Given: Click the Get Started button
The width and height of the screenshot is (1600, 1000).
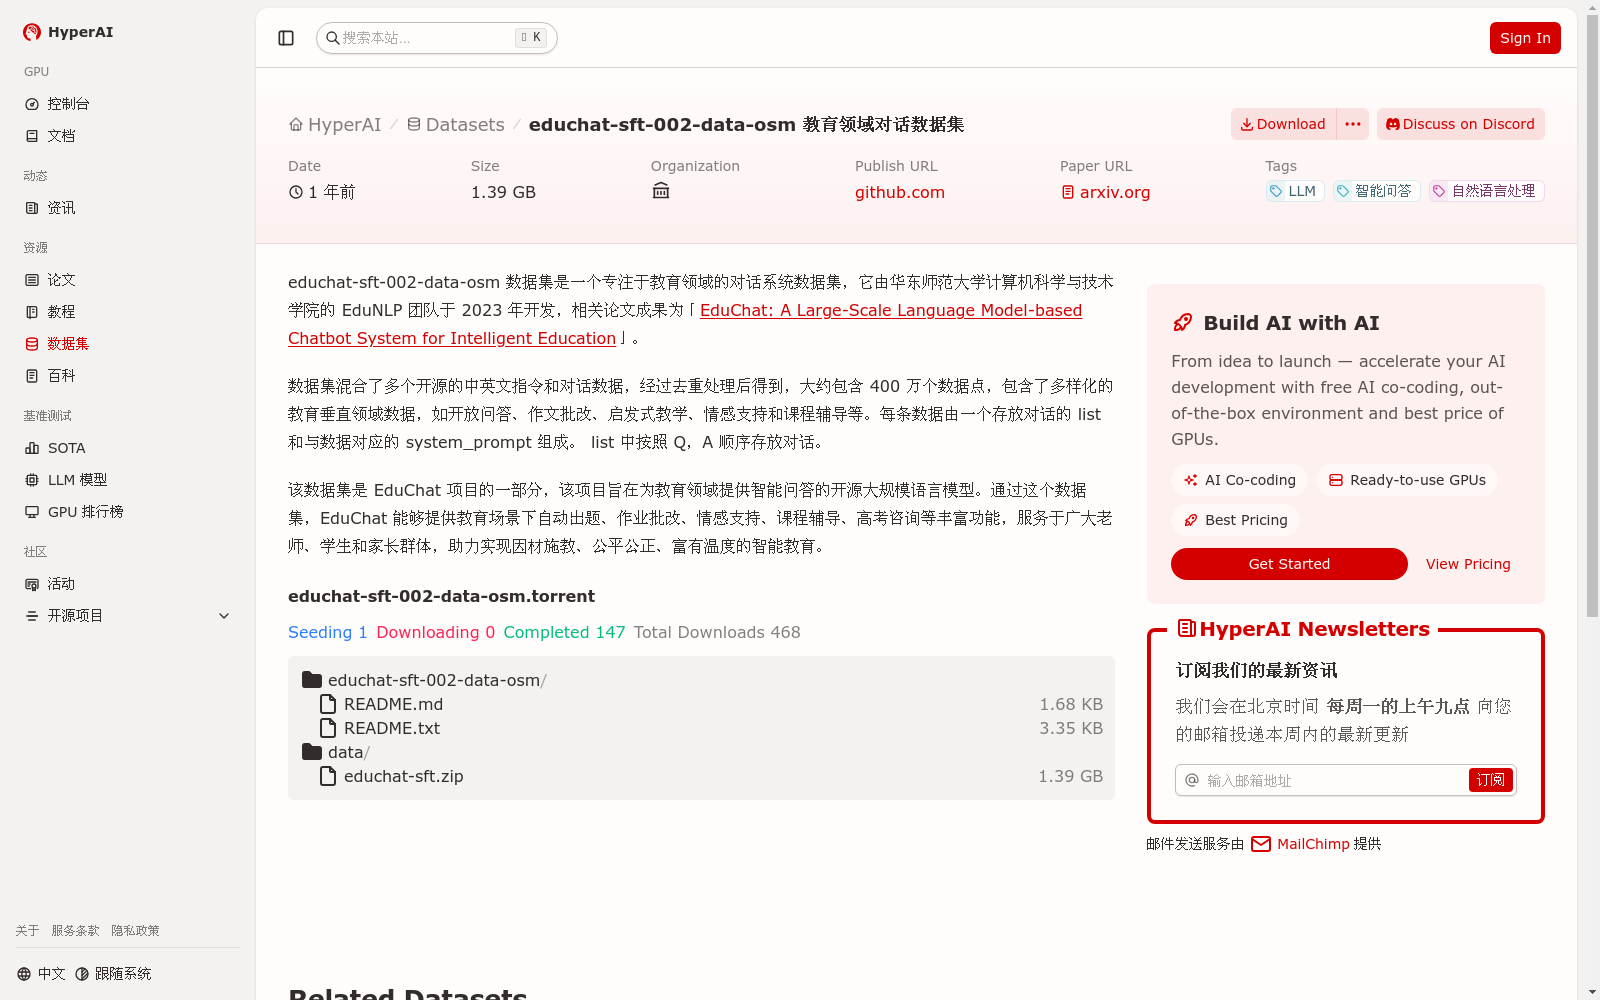Looking at the screenshot, I should coord(1289,564).
